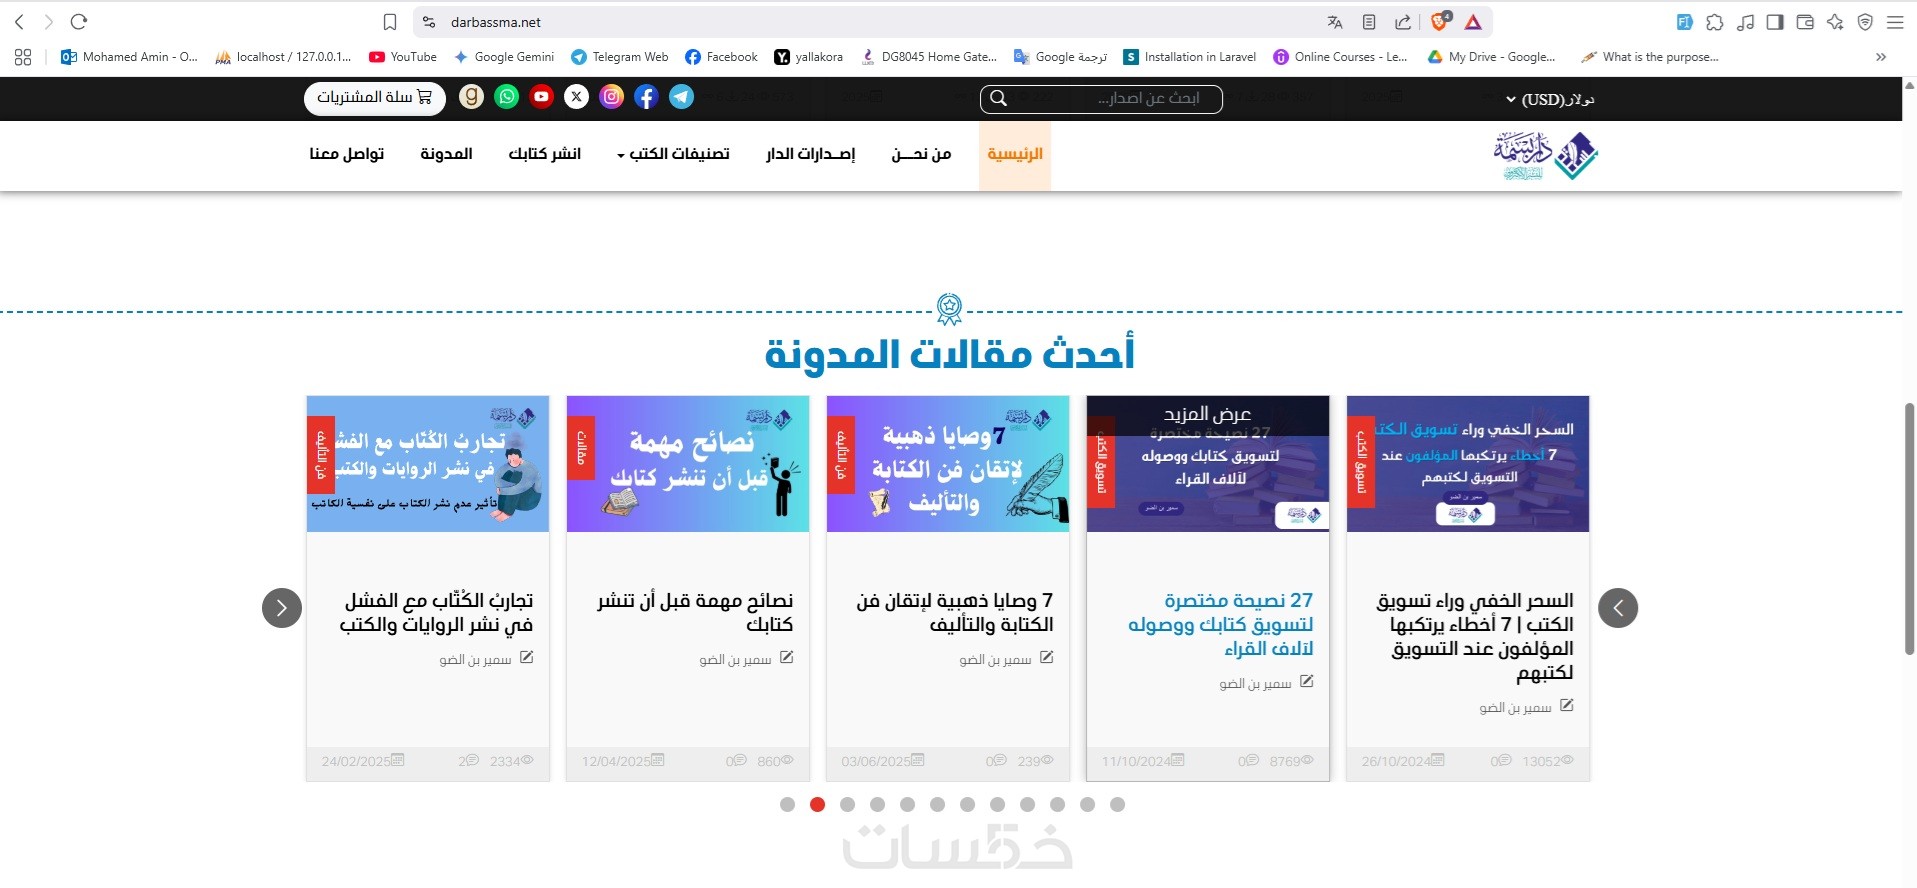Viewport: 1917px width, 888px height.
Task: Click the bookmark icon beside address bar
Action: click(390, 22)
